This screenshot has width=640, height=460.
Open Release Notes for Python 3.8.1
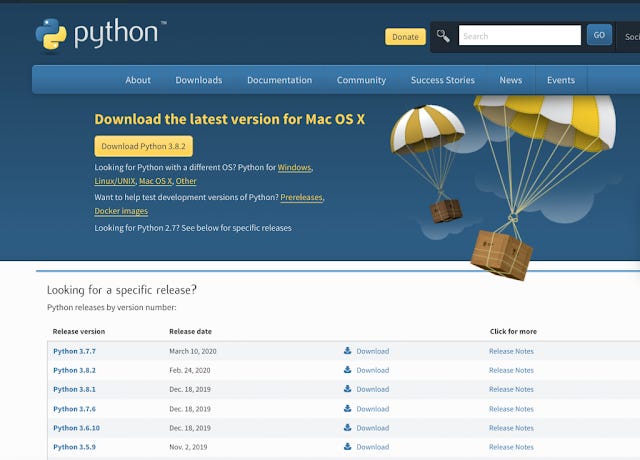[x=511, y=389]
